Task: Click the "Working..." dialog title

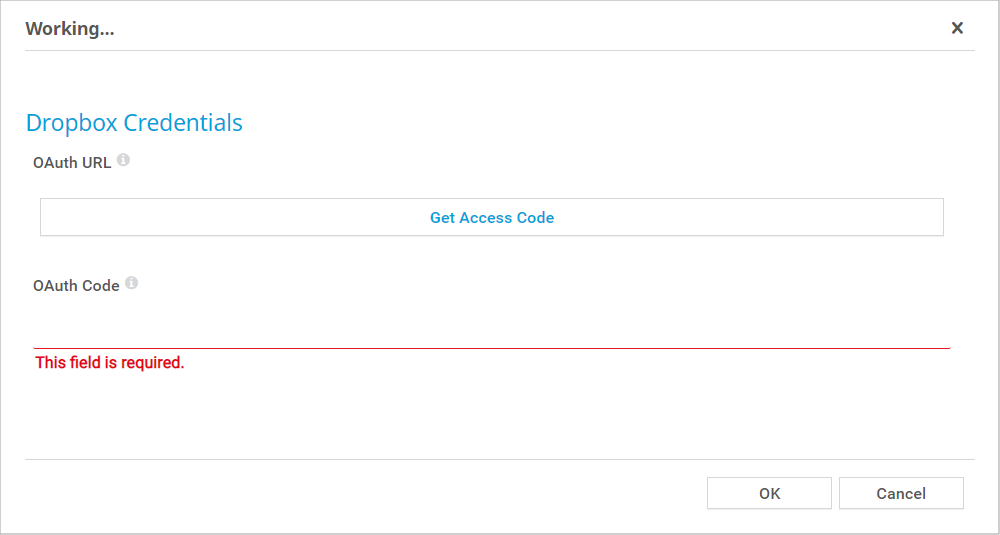Action: [70, 29]
